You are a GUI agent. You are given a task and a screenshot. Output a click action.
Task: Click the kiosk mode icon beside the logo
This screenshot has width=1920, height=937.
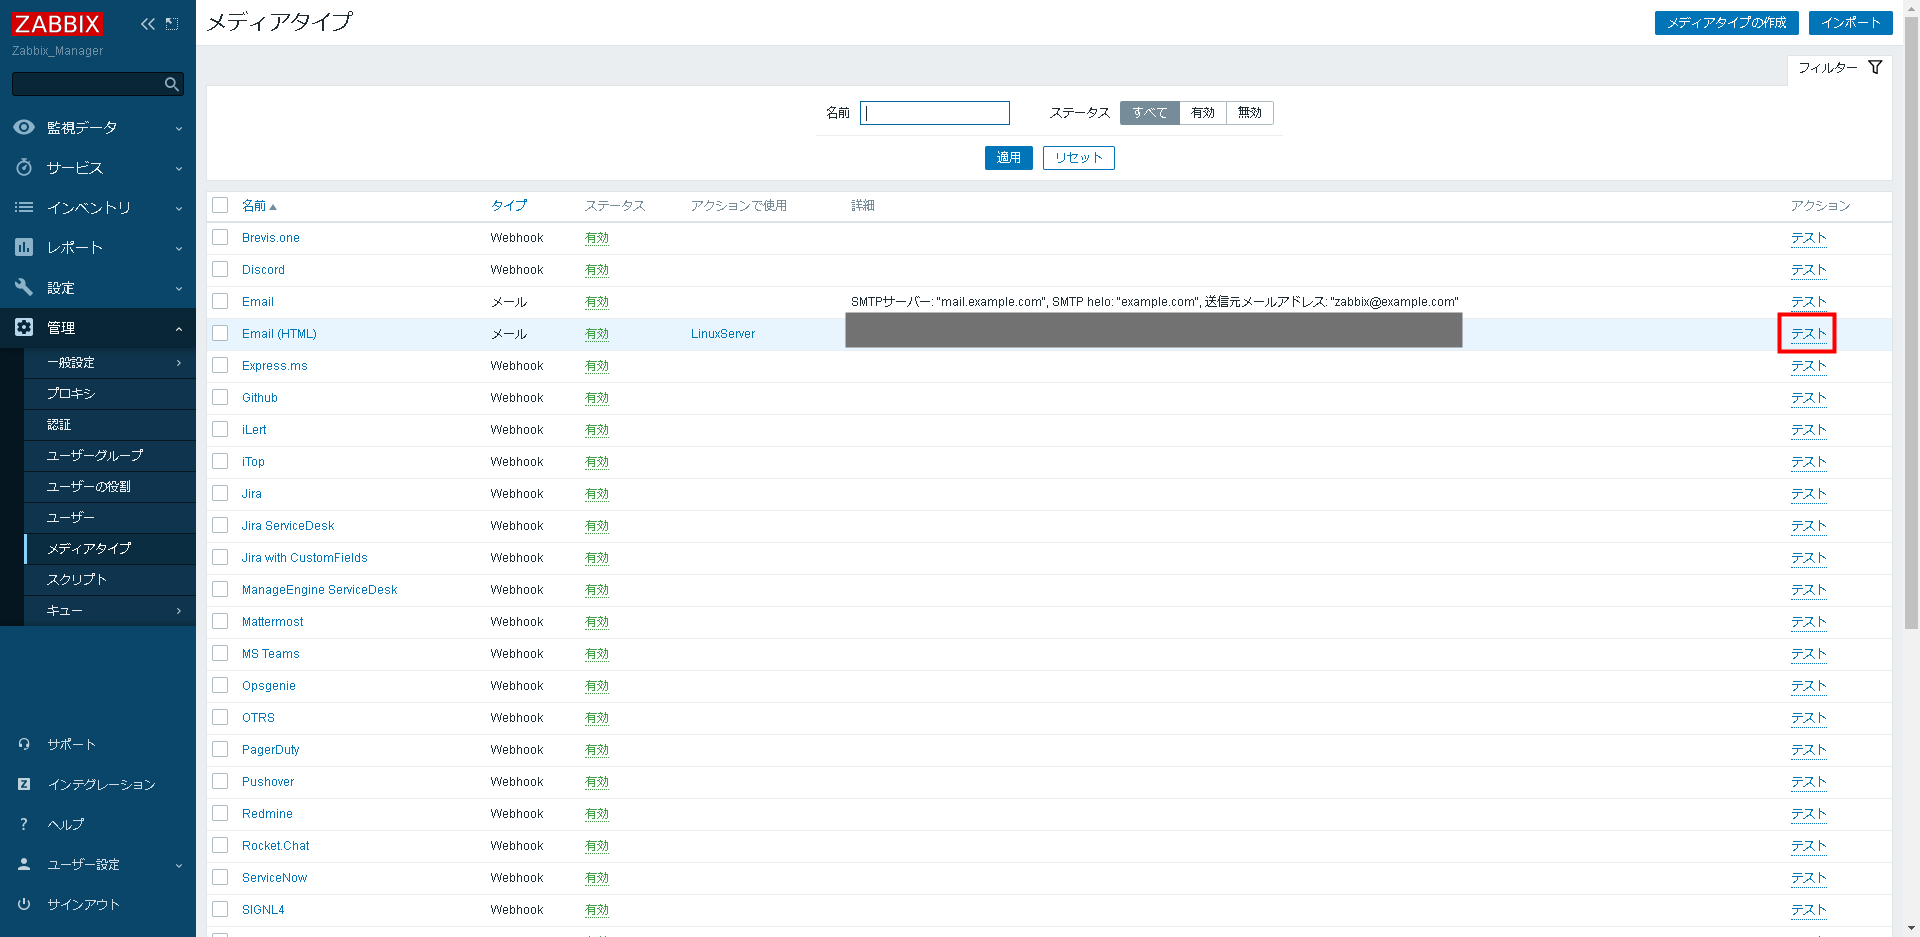tap(172, 24)
